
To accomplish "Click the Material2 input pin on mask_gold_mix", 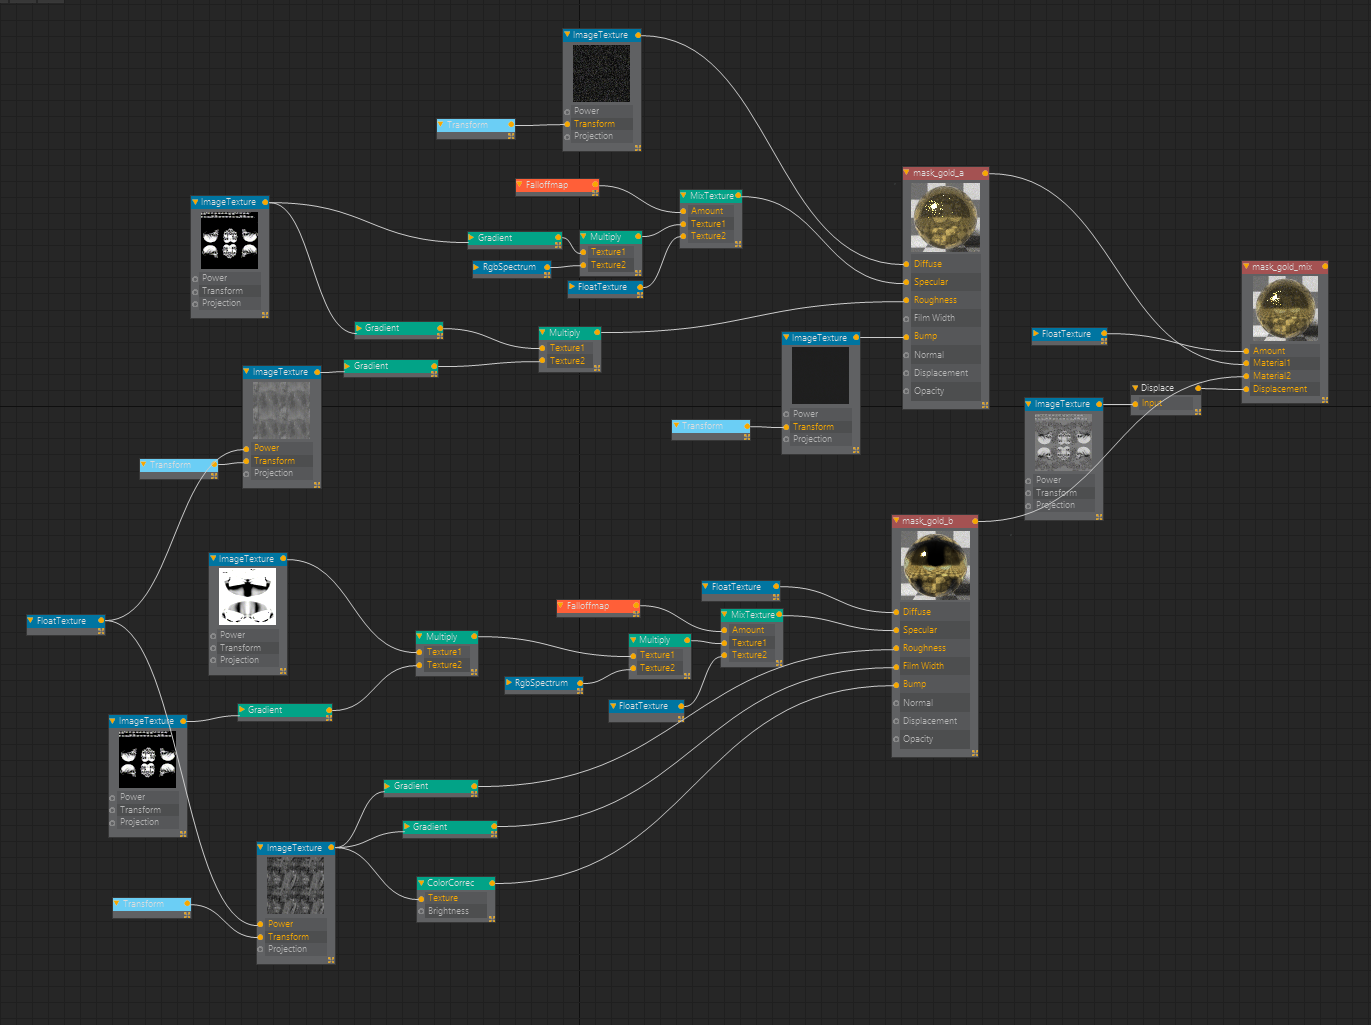I will click(1246, 376).
